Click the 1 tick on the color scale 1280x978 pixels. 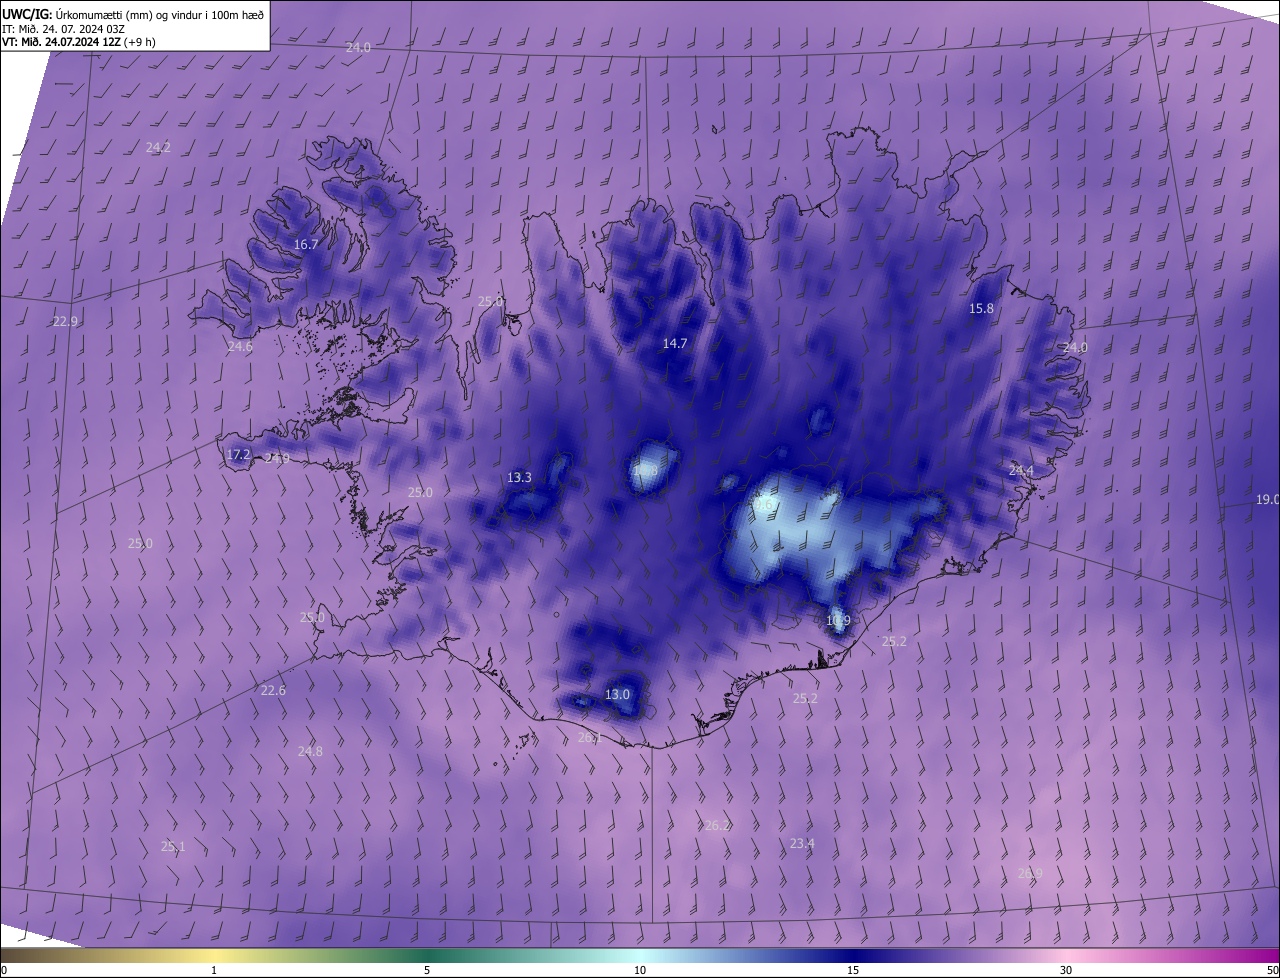(214, 970)
